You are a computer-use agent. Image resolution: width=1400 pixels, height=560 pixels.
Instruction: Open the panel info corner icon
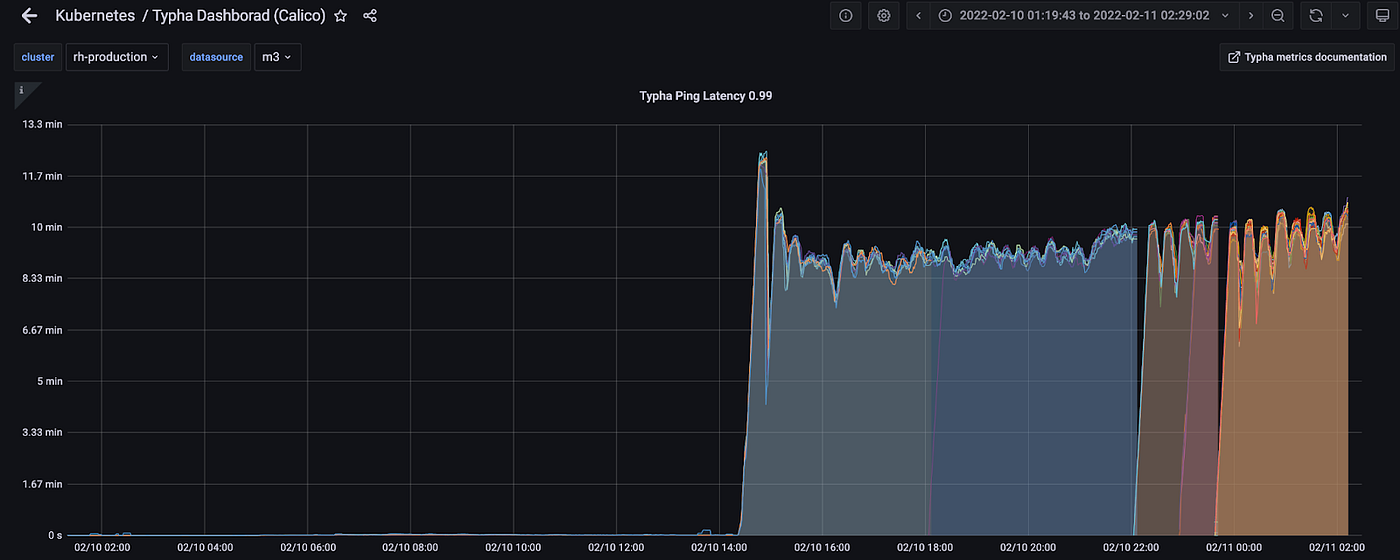coord(24,91)
